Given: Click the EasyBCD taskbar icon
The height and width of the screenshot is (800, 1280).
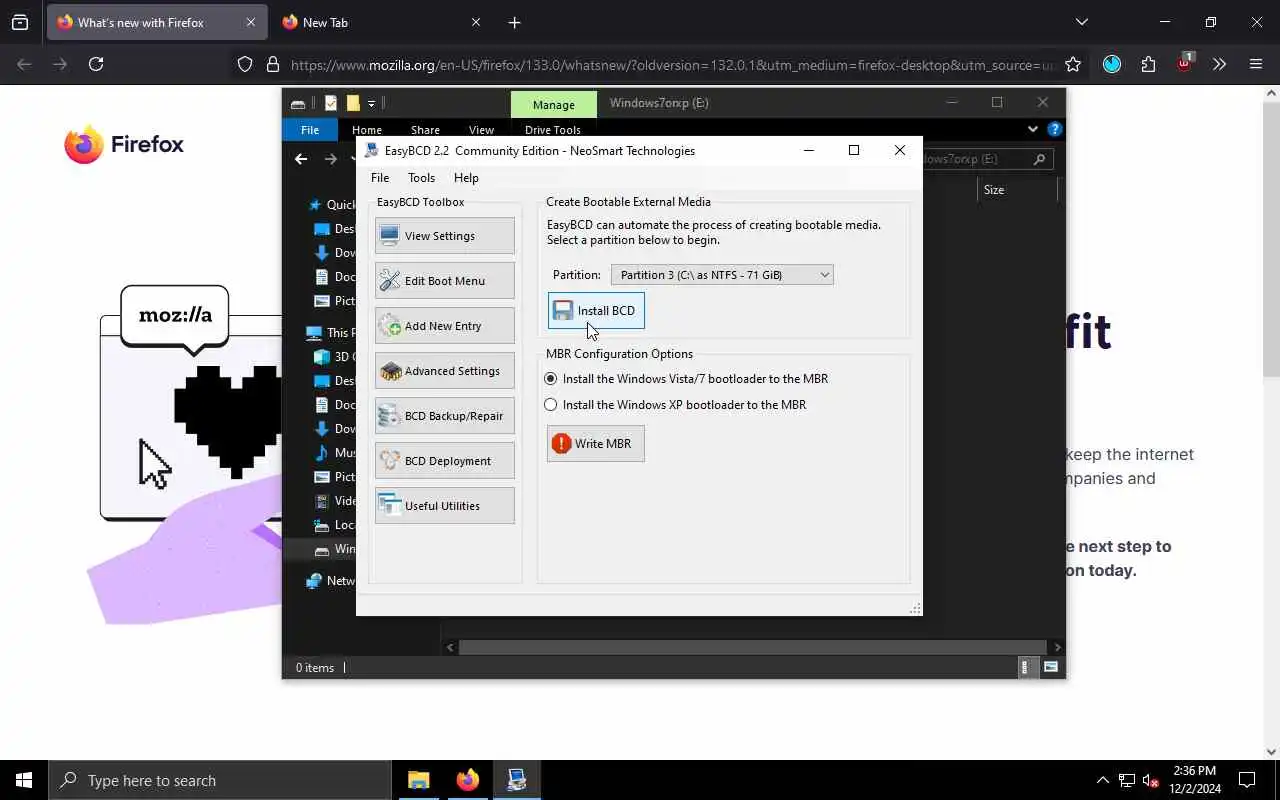Looking at the screenshot, I should pos(517,780).
